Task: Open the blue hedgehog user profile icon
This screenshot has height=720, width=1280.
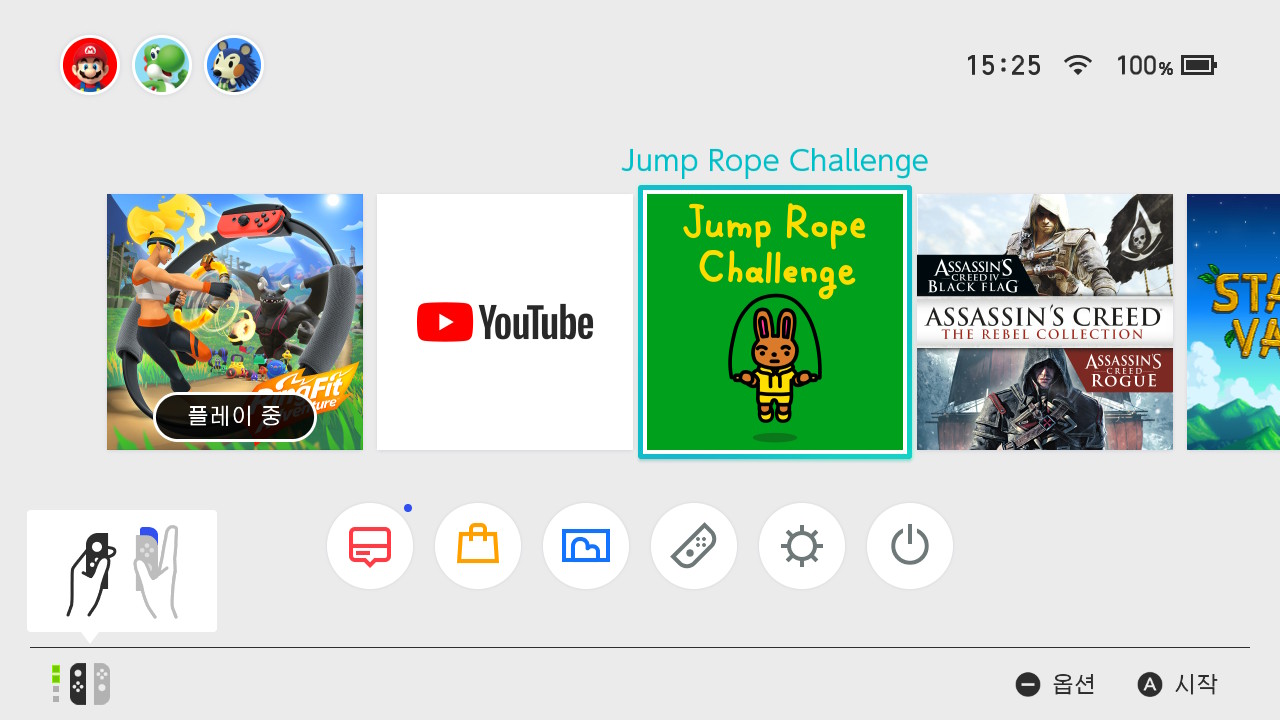Action: pyautogui.click(x=234, y=65)
